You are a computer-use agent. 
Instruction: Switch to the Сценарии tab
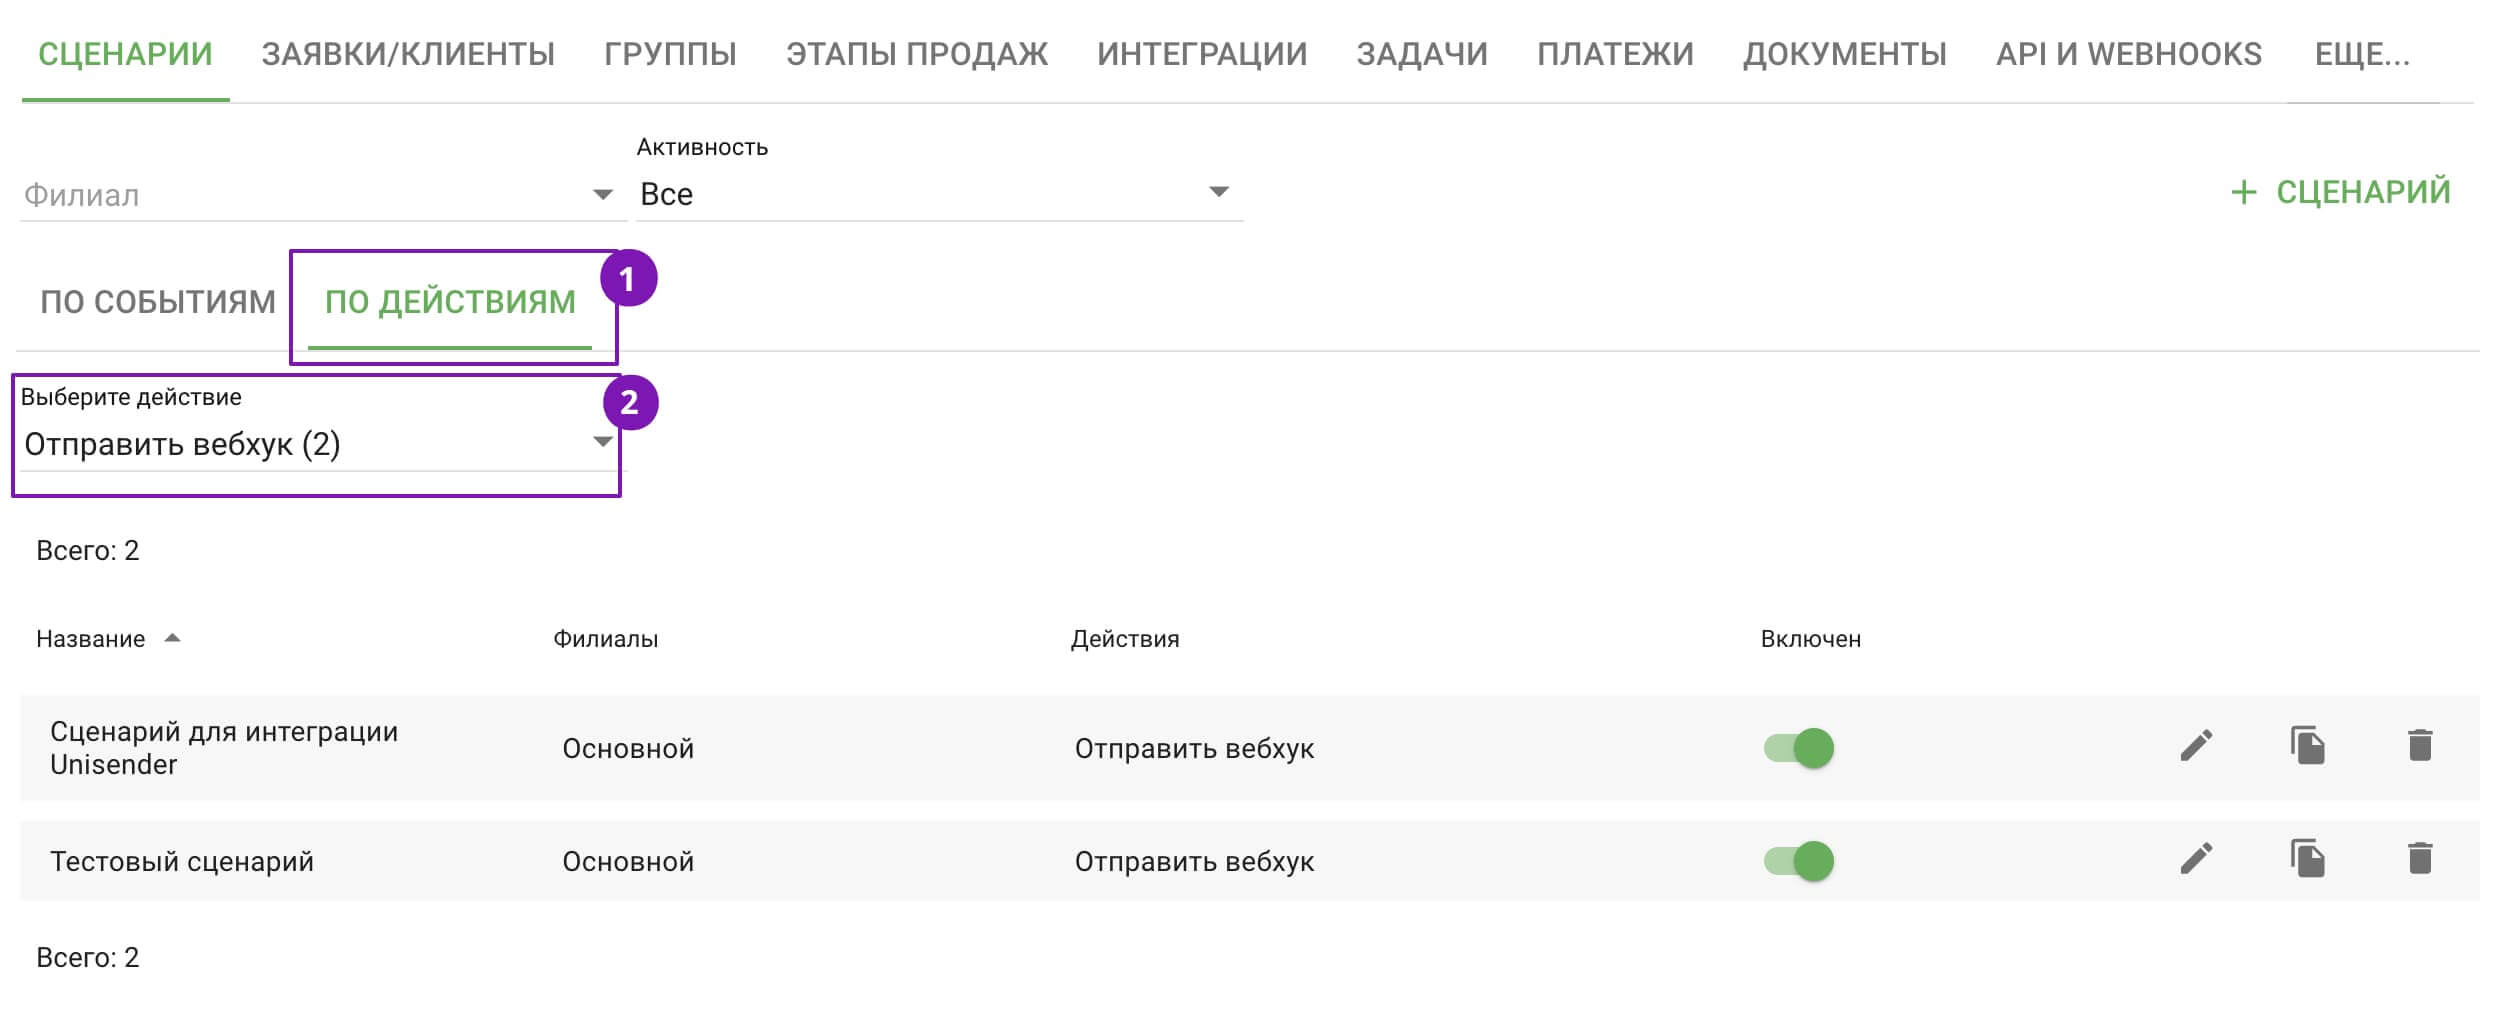(x=125, y=53)
